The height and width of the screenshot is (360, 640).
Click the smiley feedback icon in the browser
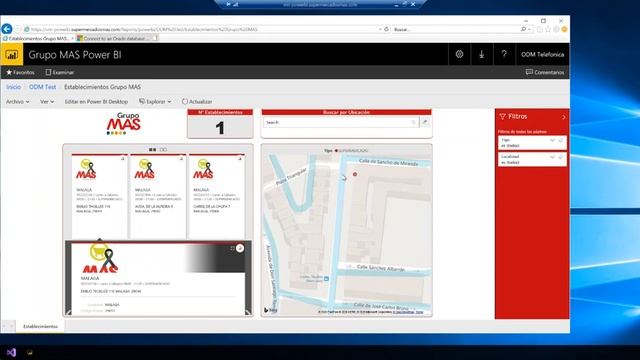(x=564, y=29)
